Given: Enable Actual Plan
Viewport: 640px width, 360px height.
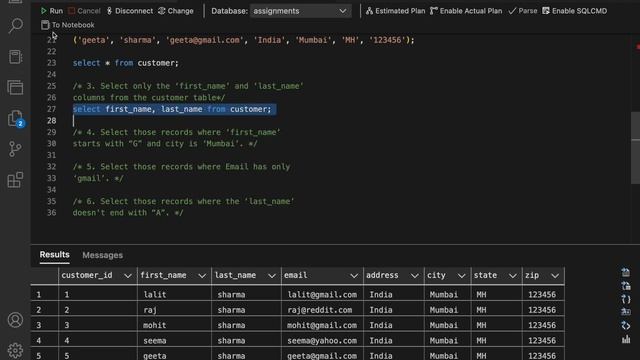Looking at the screenshot, I should pyautogui.click(x=466, y=11).
